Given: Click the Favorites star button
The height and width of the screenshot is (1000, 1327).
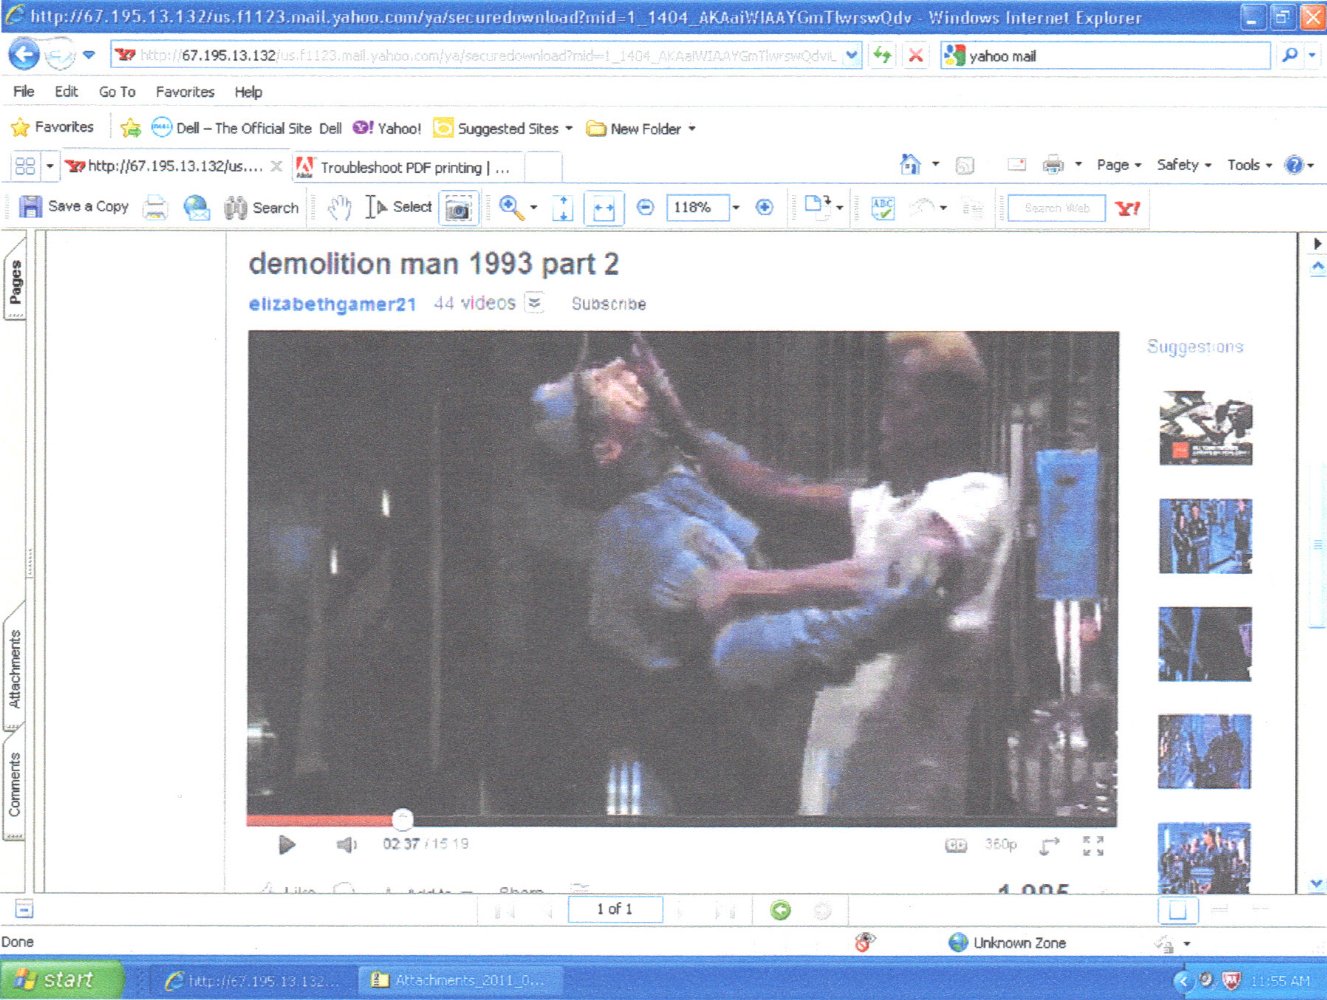Looking at the screenshot, I should tap(53, 127).
